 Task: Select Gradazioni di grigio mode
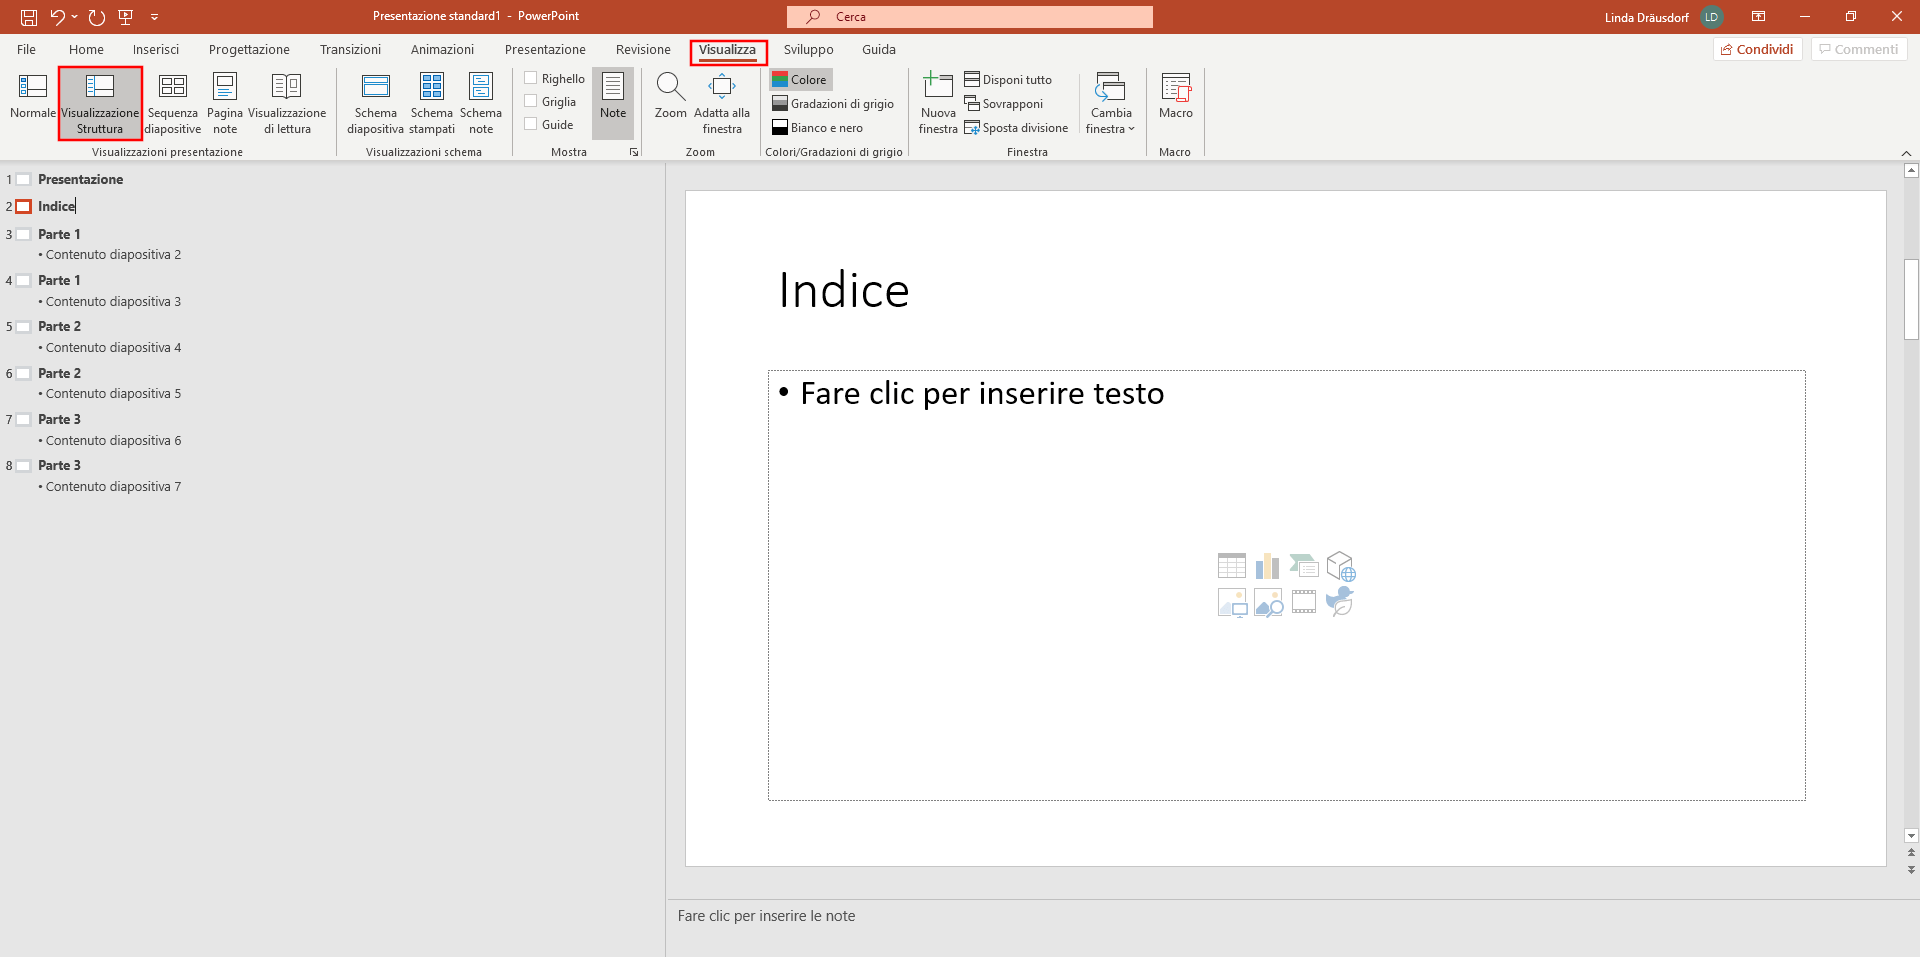point(833,103)
